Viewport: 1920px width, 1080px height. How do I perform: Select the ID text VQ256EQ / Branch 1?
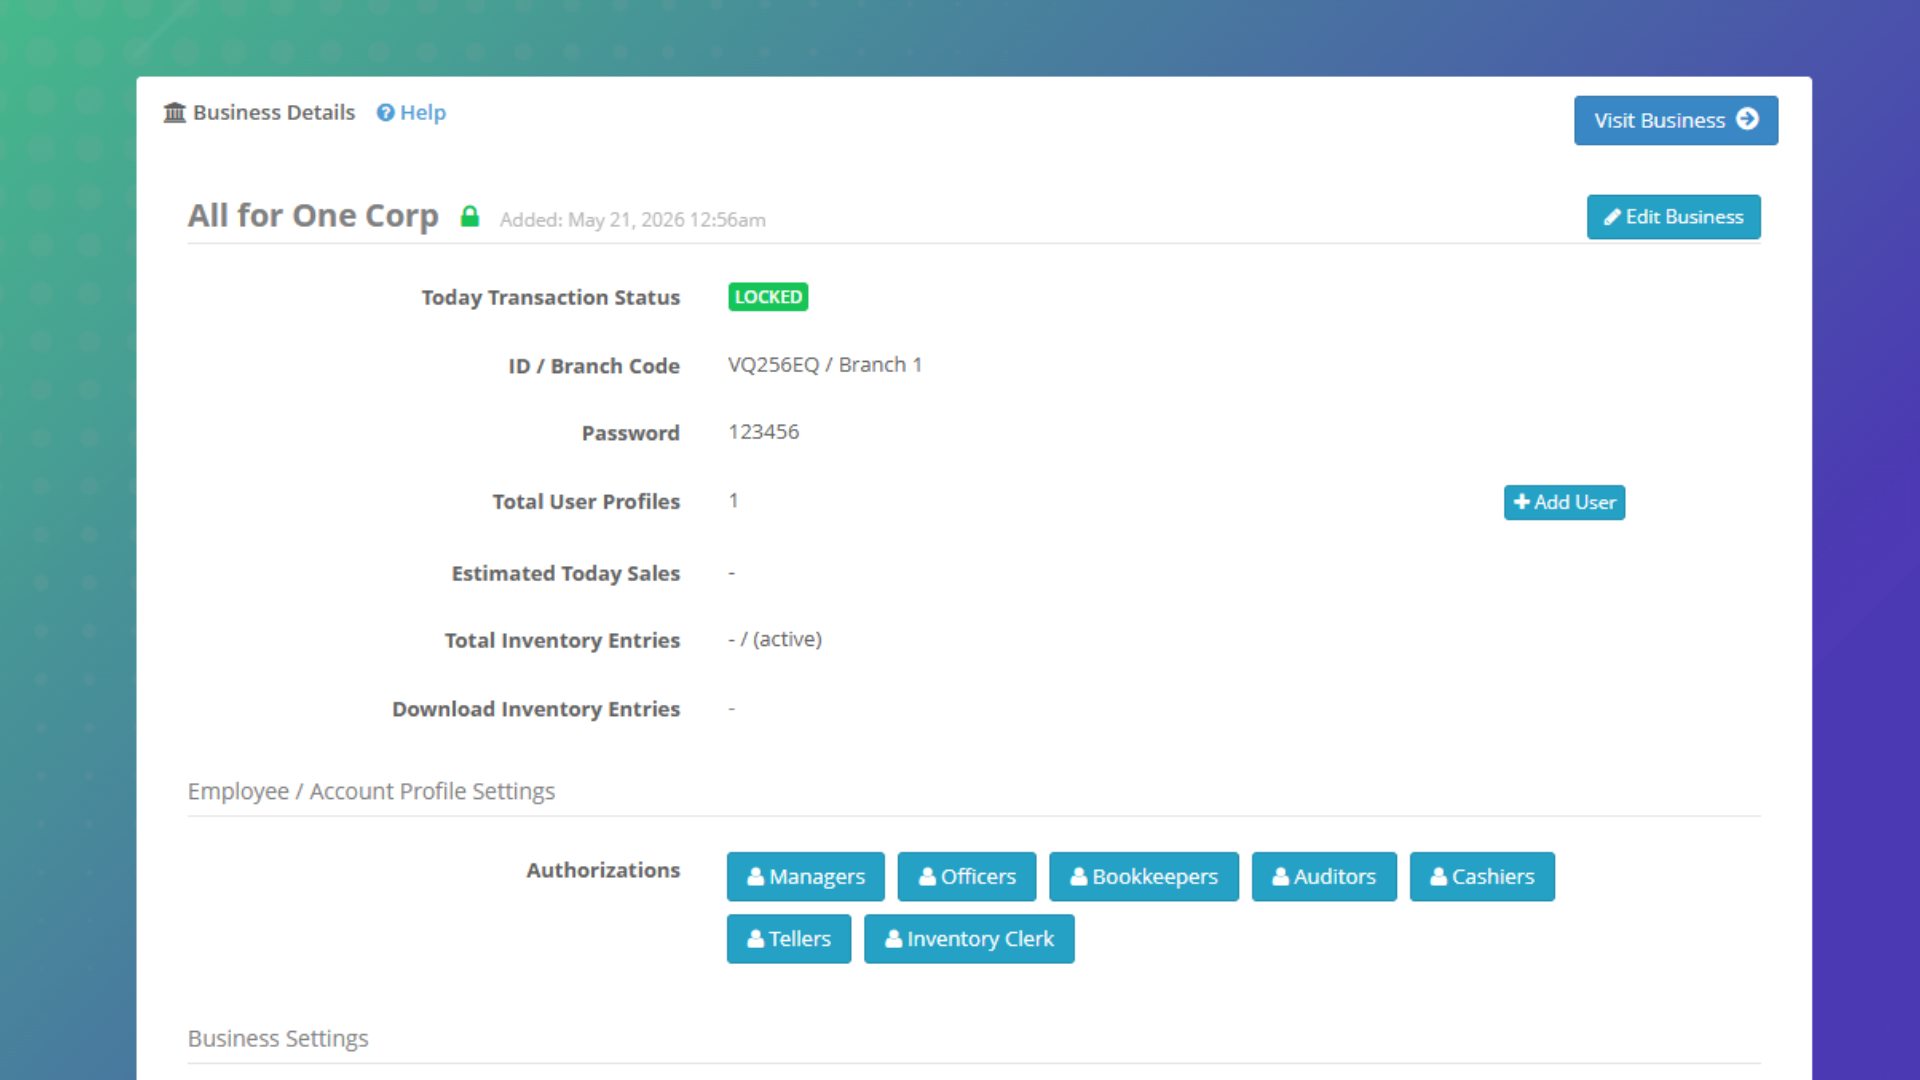pyautogui.click(x=825, y=365)
